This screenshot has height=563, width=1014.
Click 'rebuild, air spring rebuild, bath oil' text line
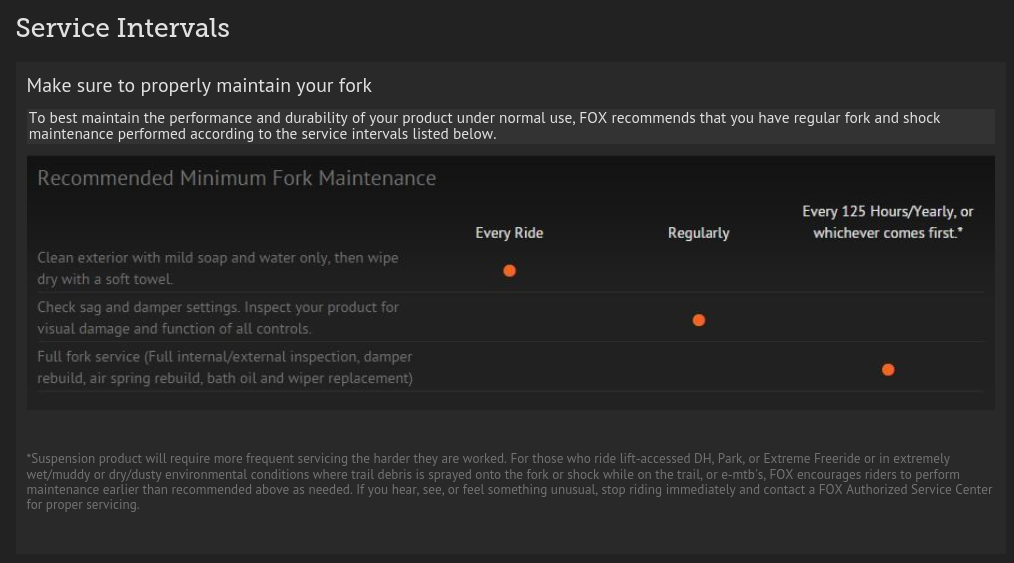point(225,378)
